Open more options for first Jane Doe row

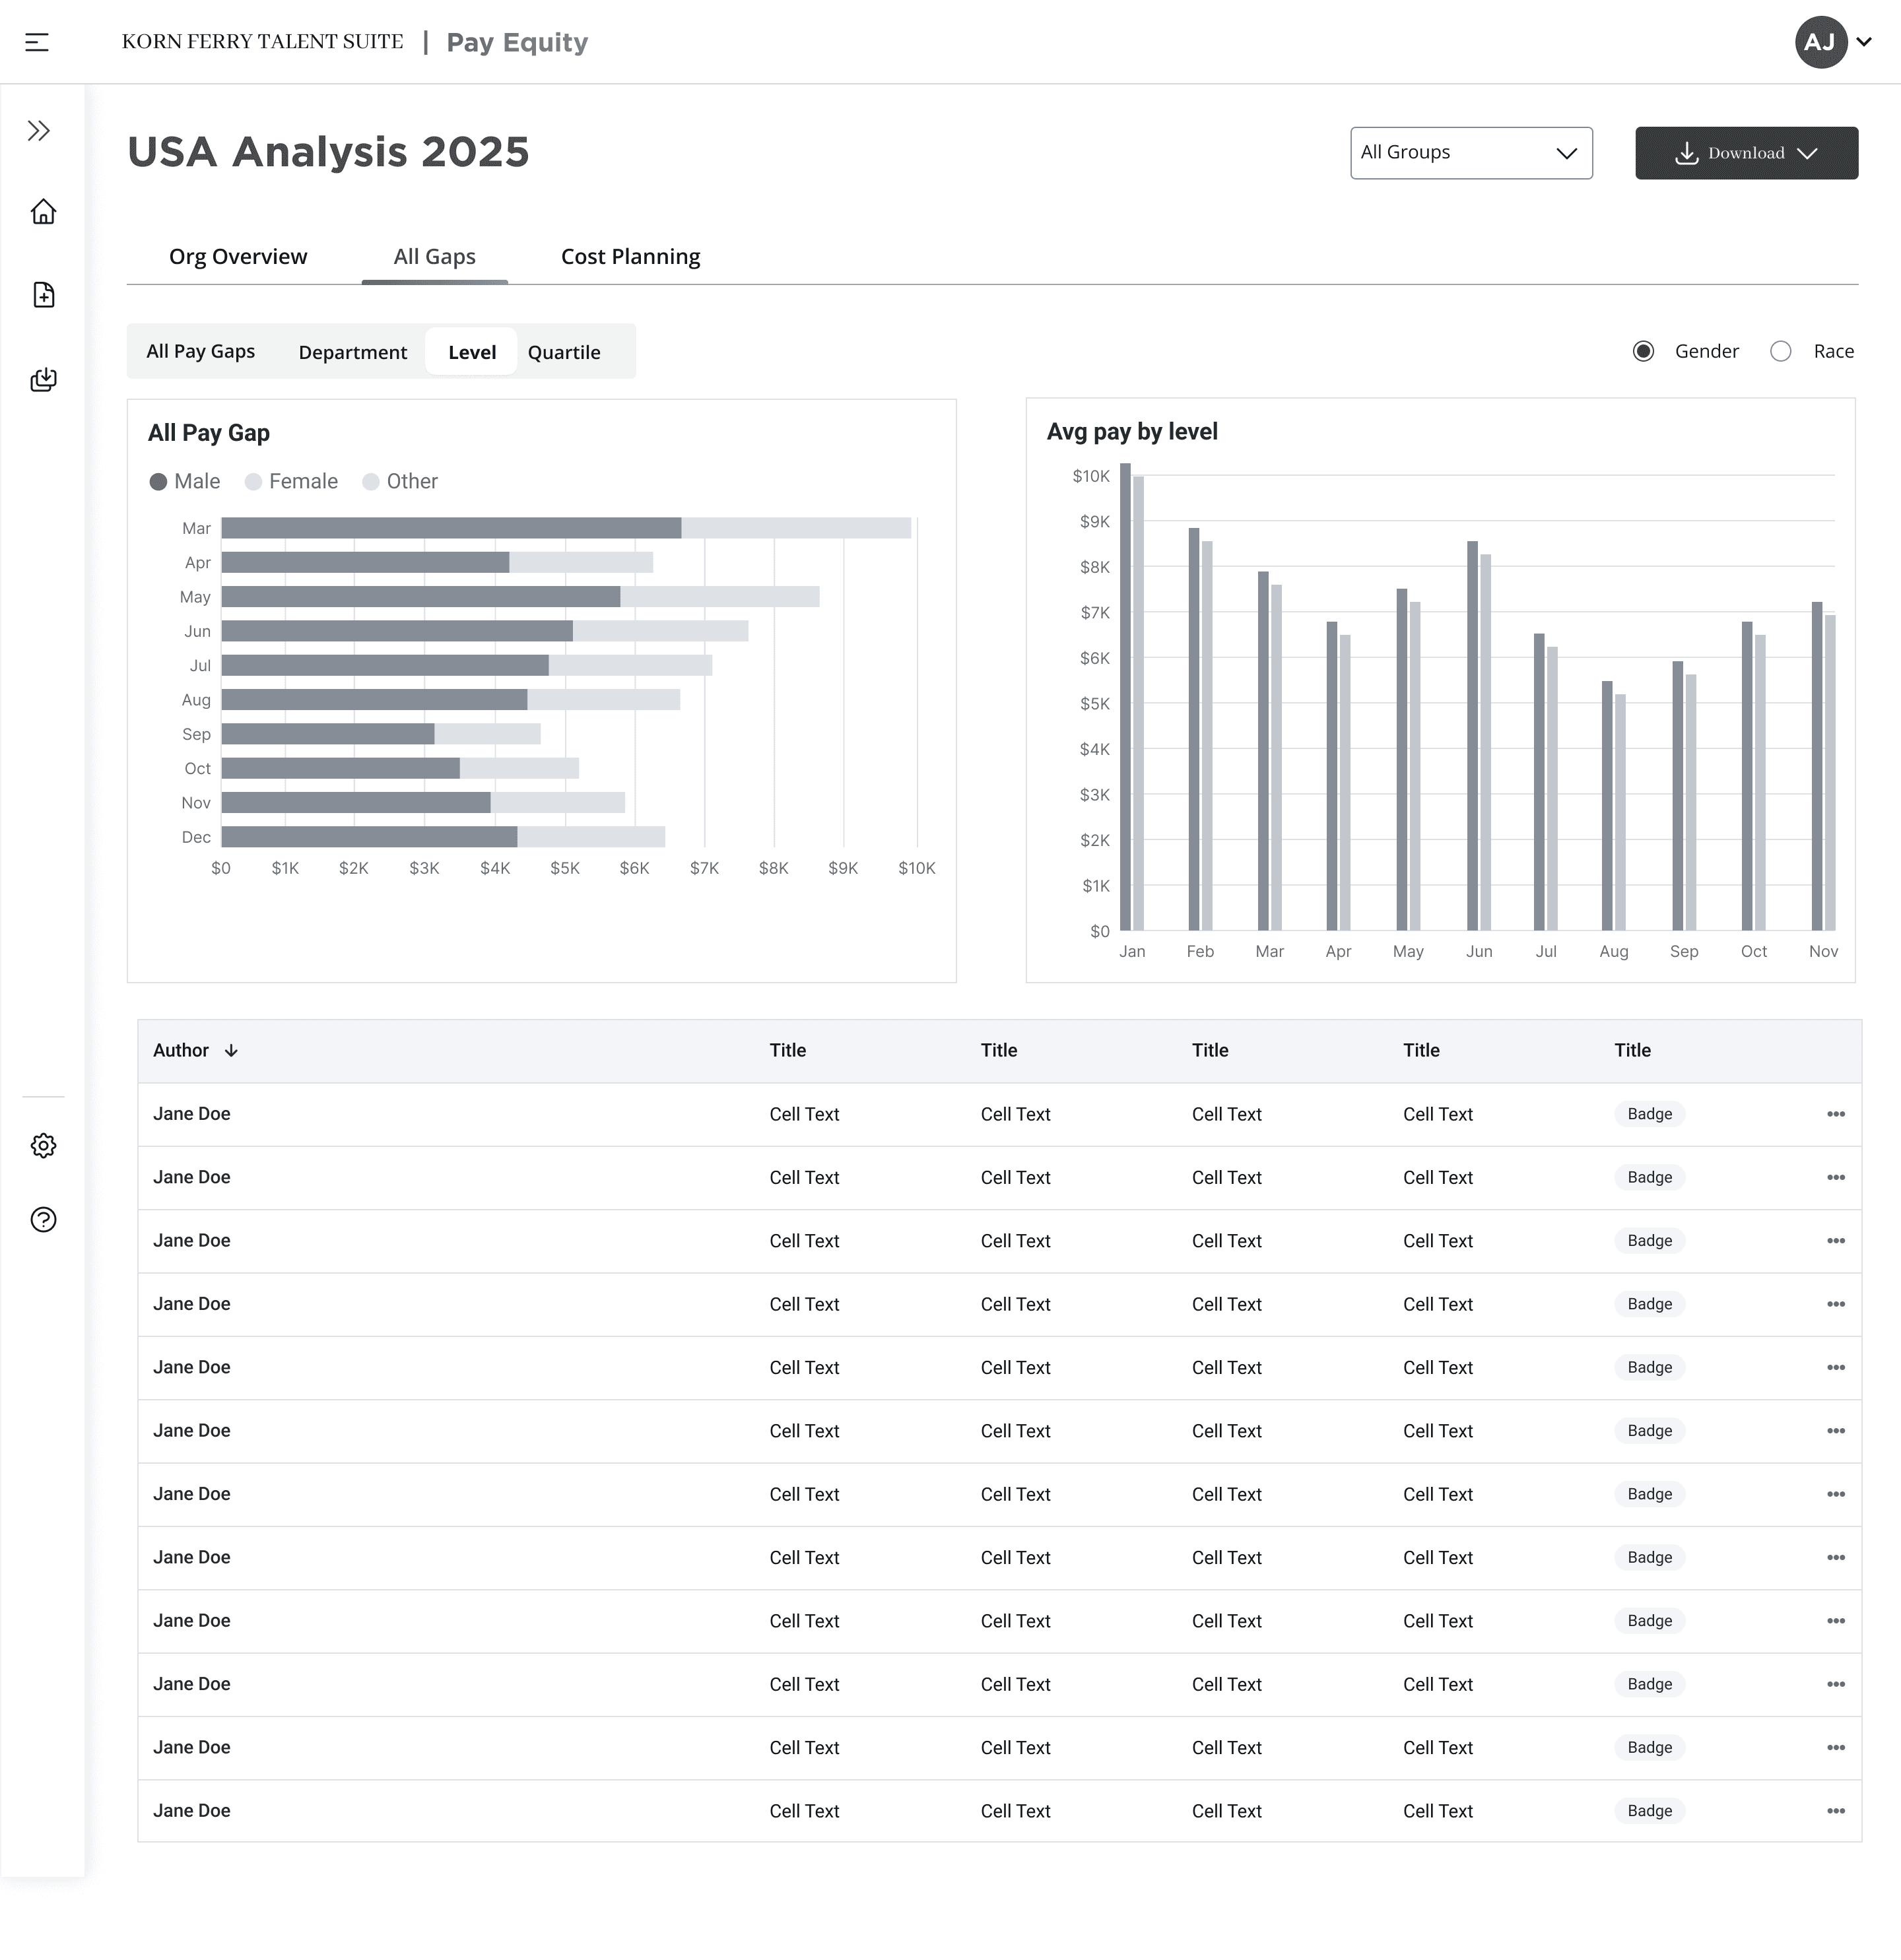tap(1836, 1114)
